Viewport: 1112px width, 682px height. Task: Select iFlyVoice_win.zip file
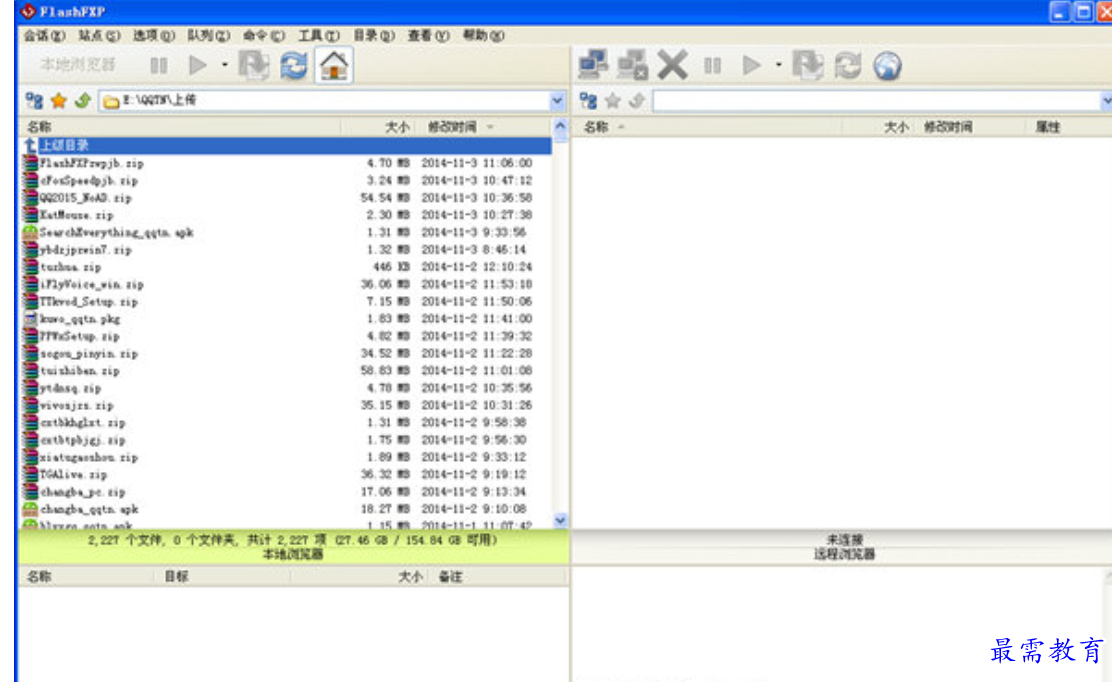[x=91, y=284]
